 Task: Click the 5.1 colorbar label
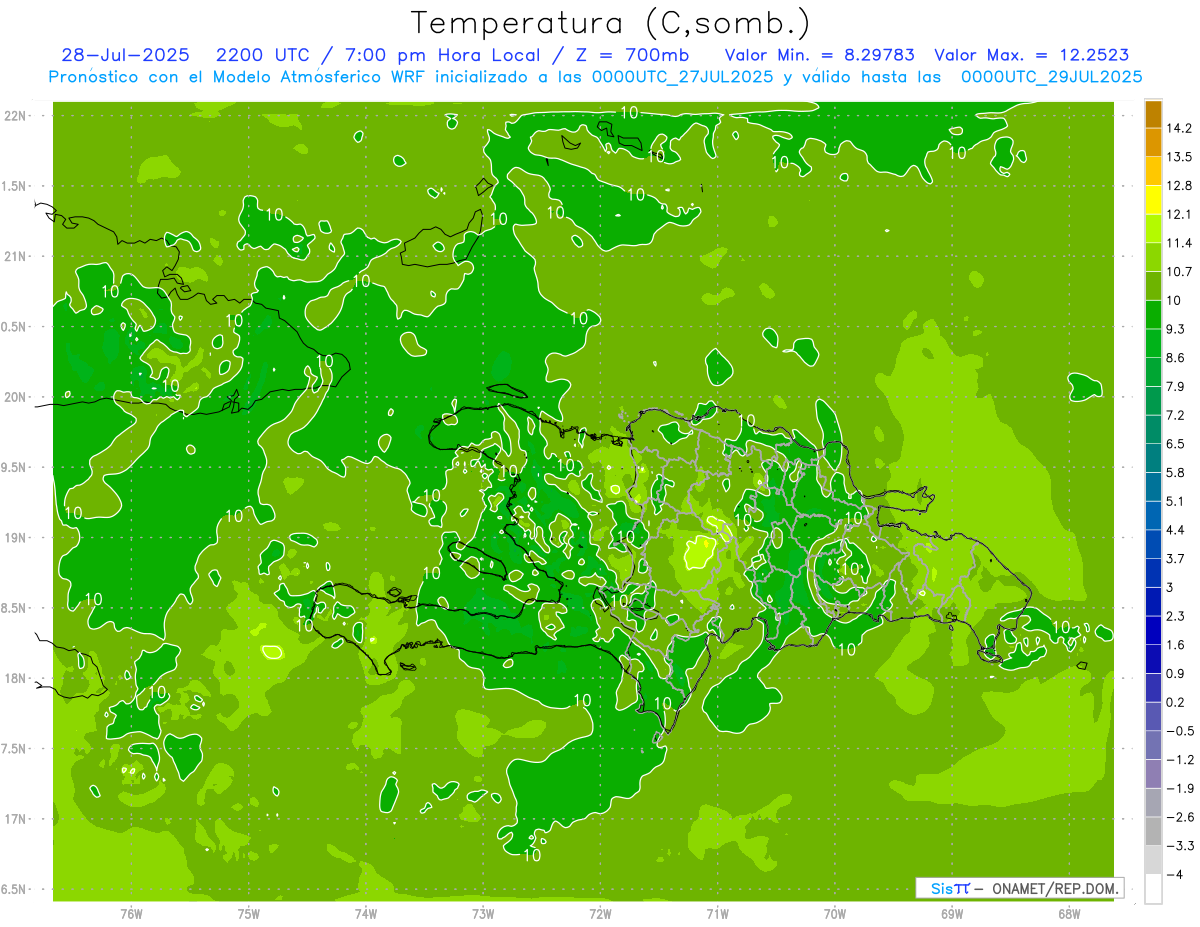point(1175,501)
